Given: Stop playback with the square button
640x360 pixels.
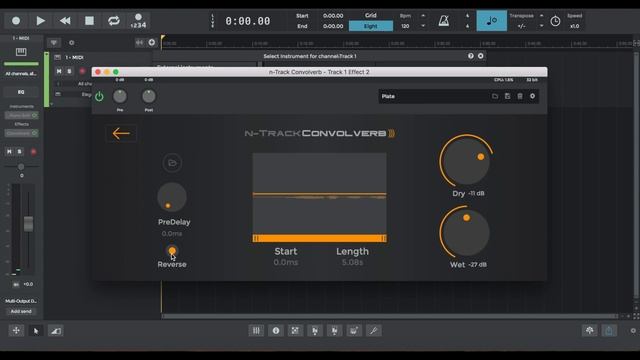Looking at the screenshot, I should (x=89, y=21).
